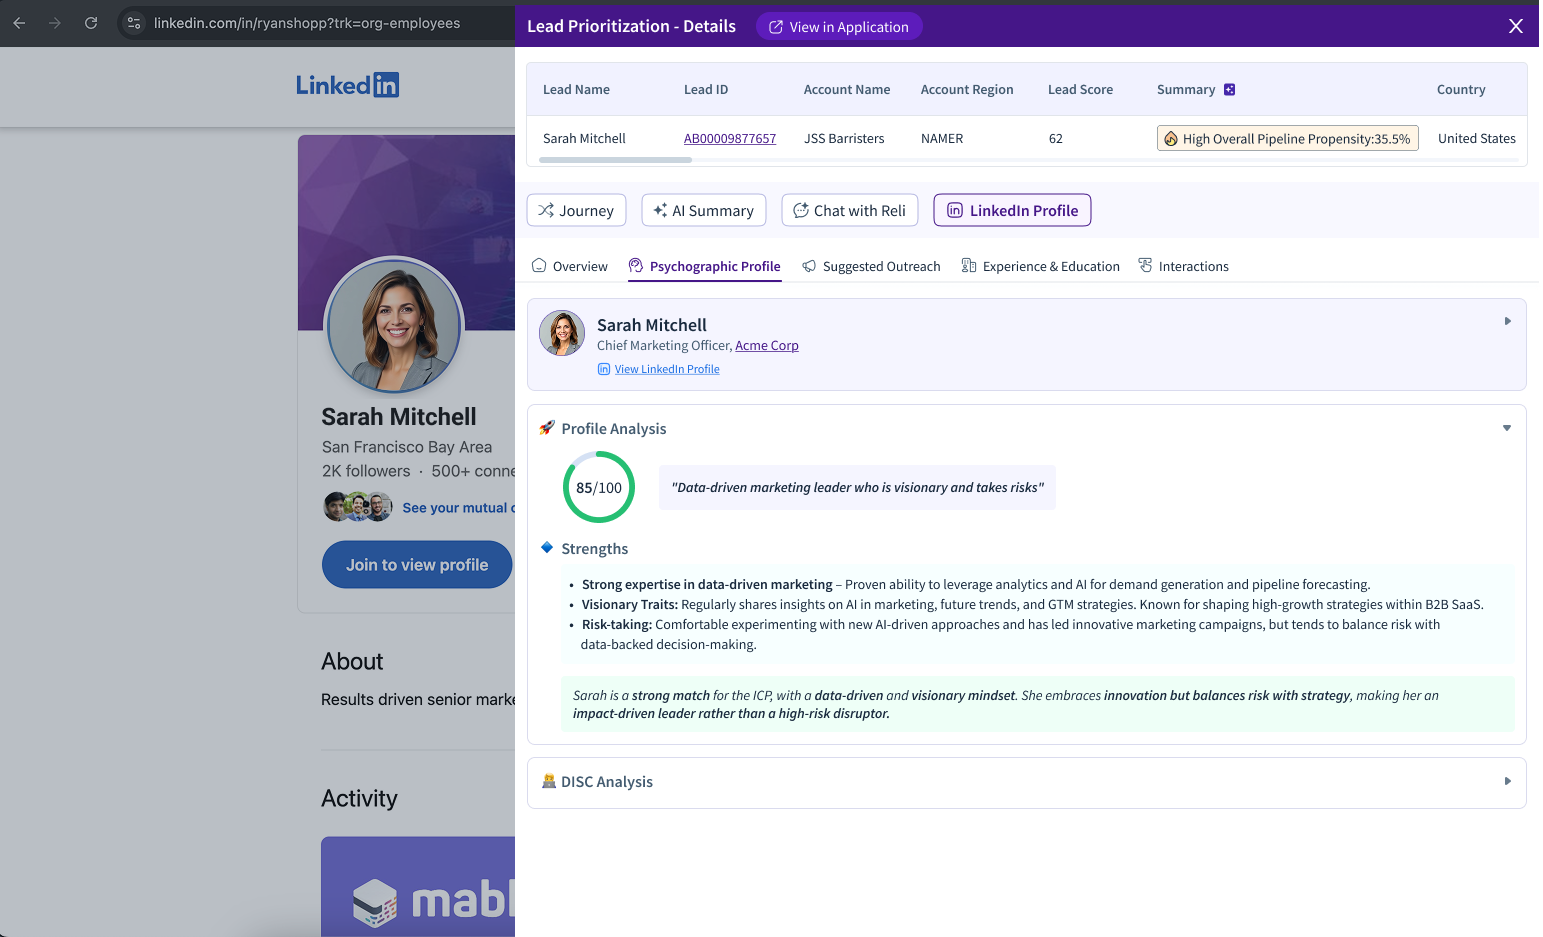Click the NAMER region cell
The image size is (1543, 937).
coord(942,139)
